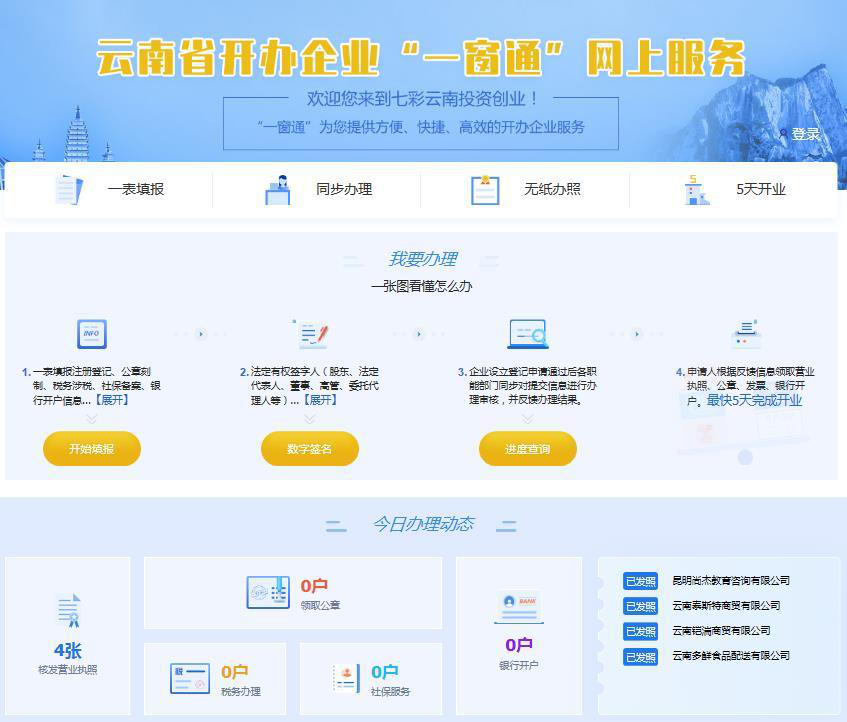Screen dimensions: 847x722
Task: Open 昆明尚杰教育咨询有限公司
Action: [730, 580]
